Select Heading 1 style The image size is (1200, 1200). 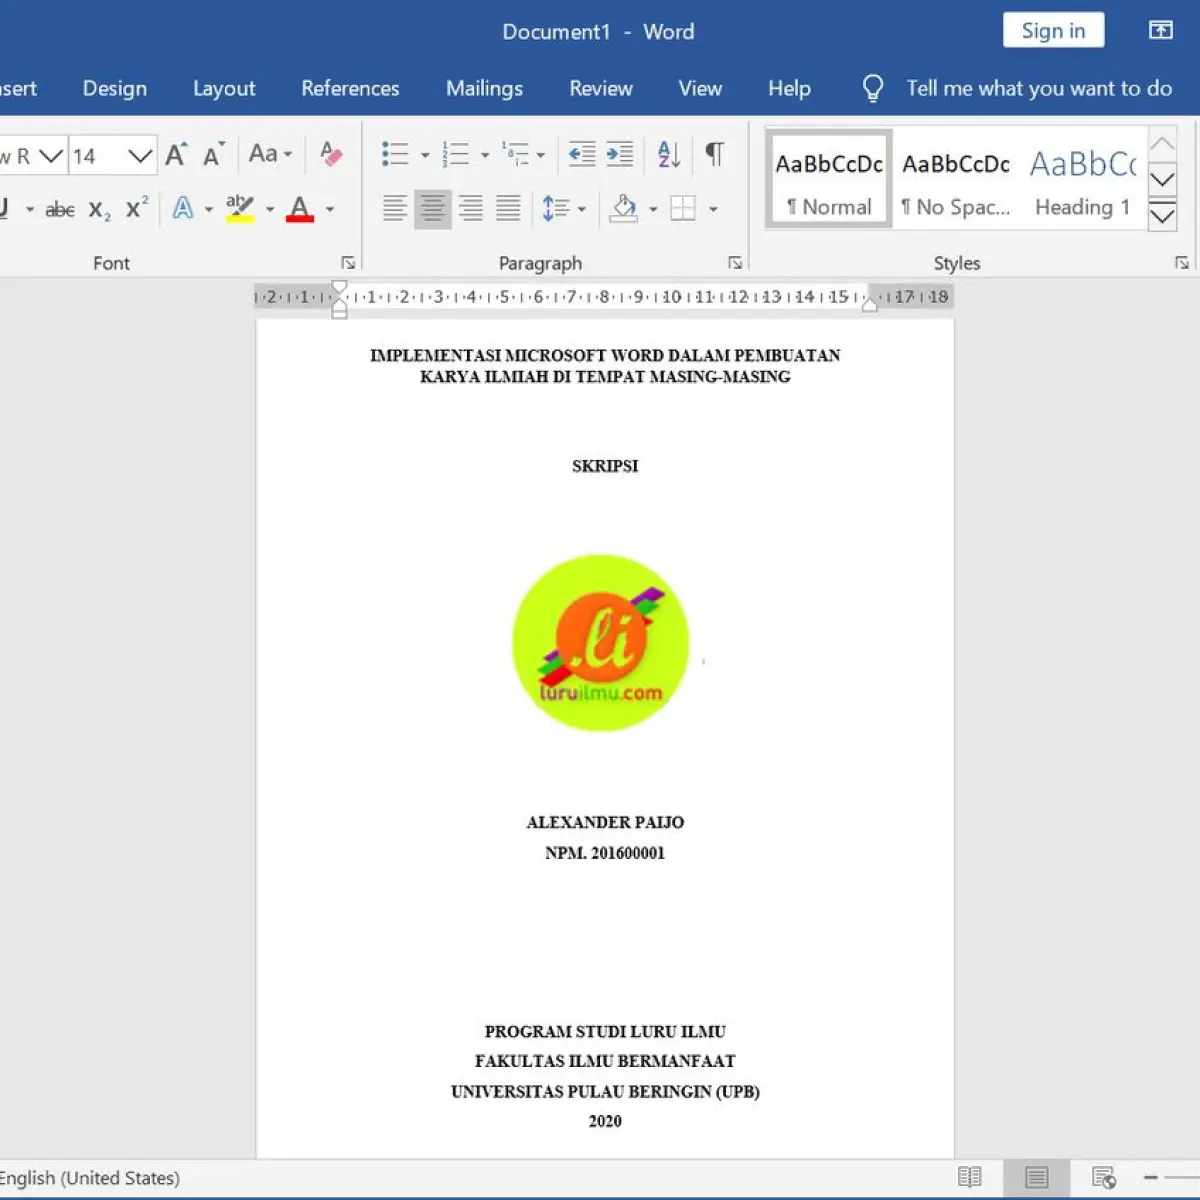point(1084,179)
